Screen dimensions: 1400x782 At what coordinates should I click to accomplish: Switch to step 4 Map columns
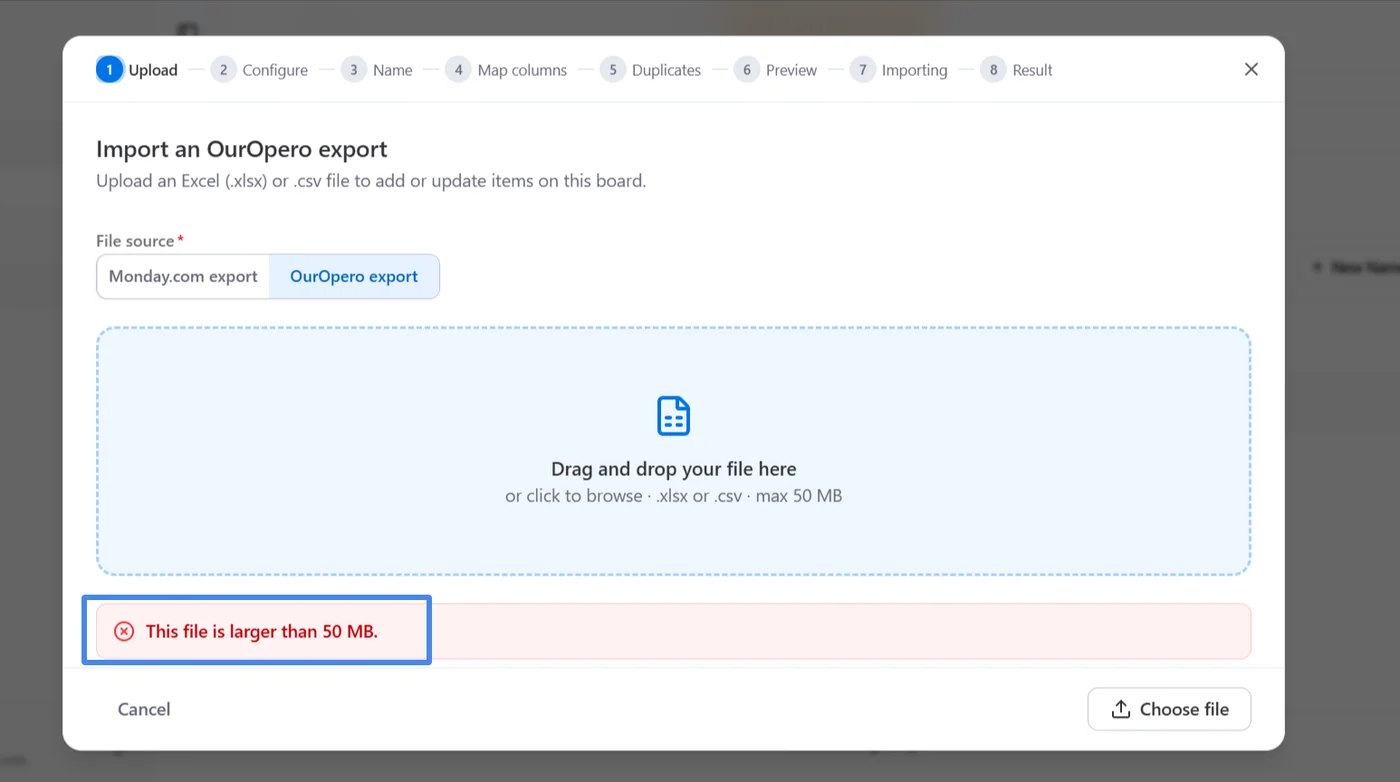coord(506,70)
